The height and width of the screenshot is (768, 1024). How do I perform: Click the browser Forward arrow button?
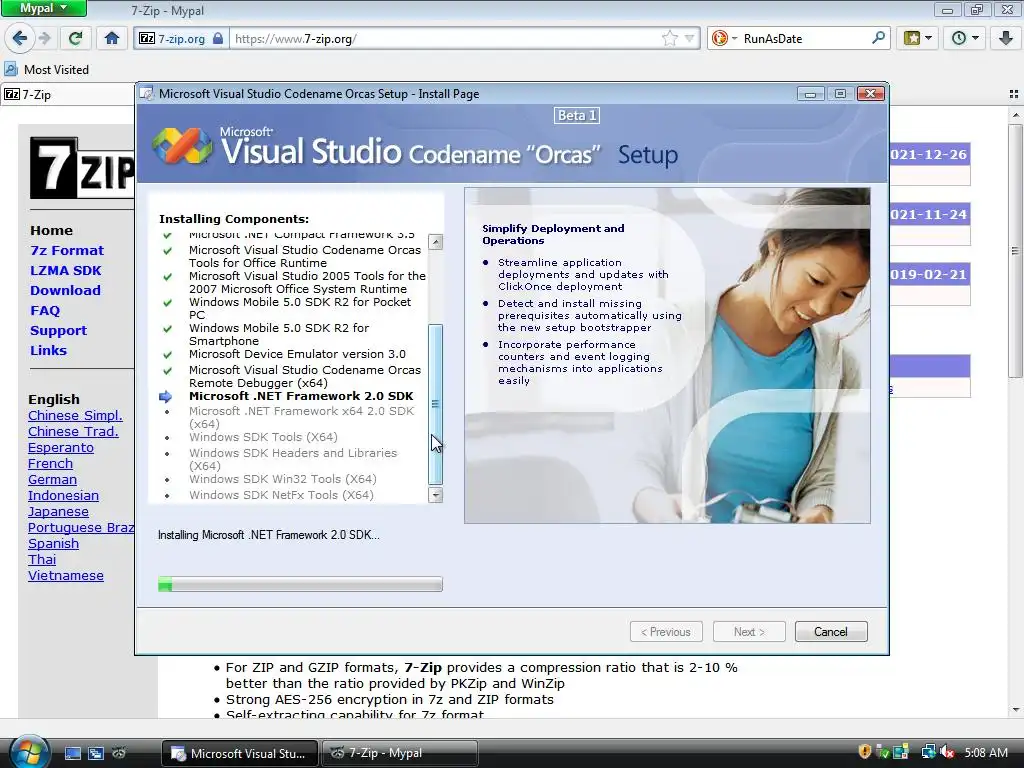tap(44, 39)
